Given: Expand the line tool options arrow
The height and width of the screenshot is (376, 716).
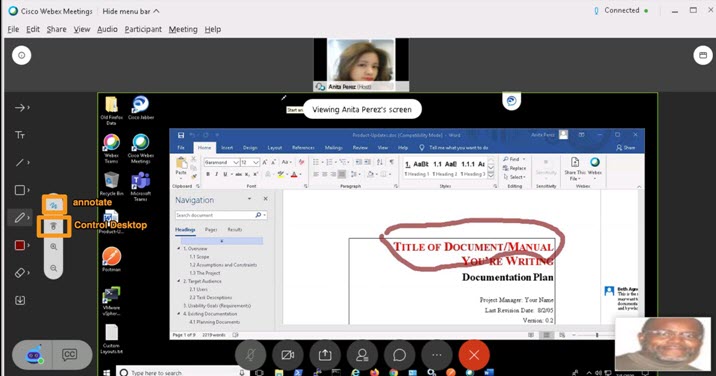Looking at the screenshot, I should 29,163.
